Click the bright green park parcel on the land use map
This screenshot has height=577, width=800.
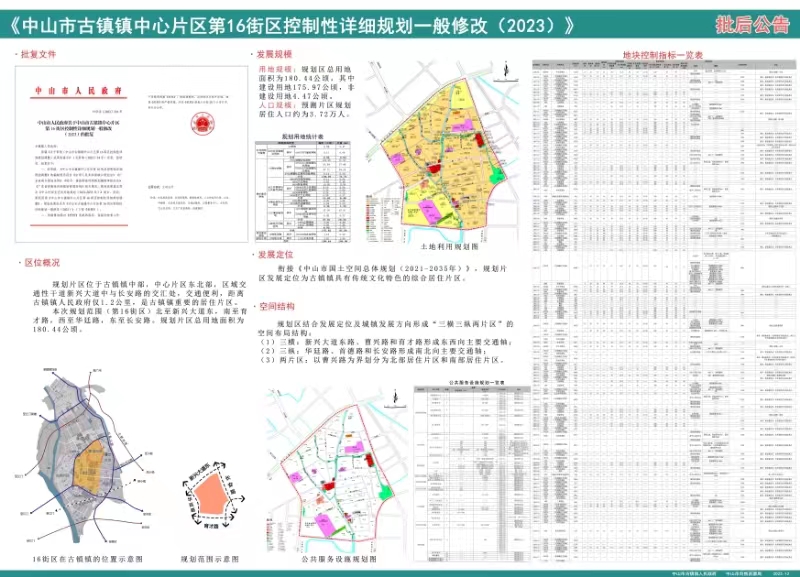coord(495,177)
